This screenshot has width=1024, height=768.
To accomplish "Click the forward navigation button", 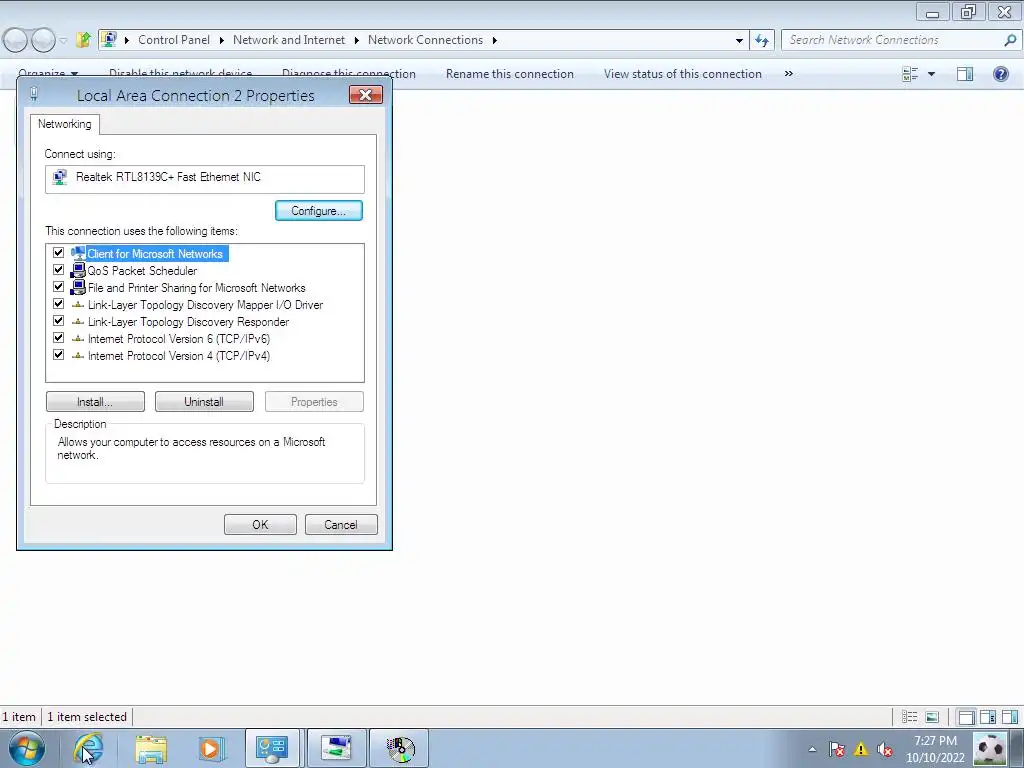I will point(43,40).
